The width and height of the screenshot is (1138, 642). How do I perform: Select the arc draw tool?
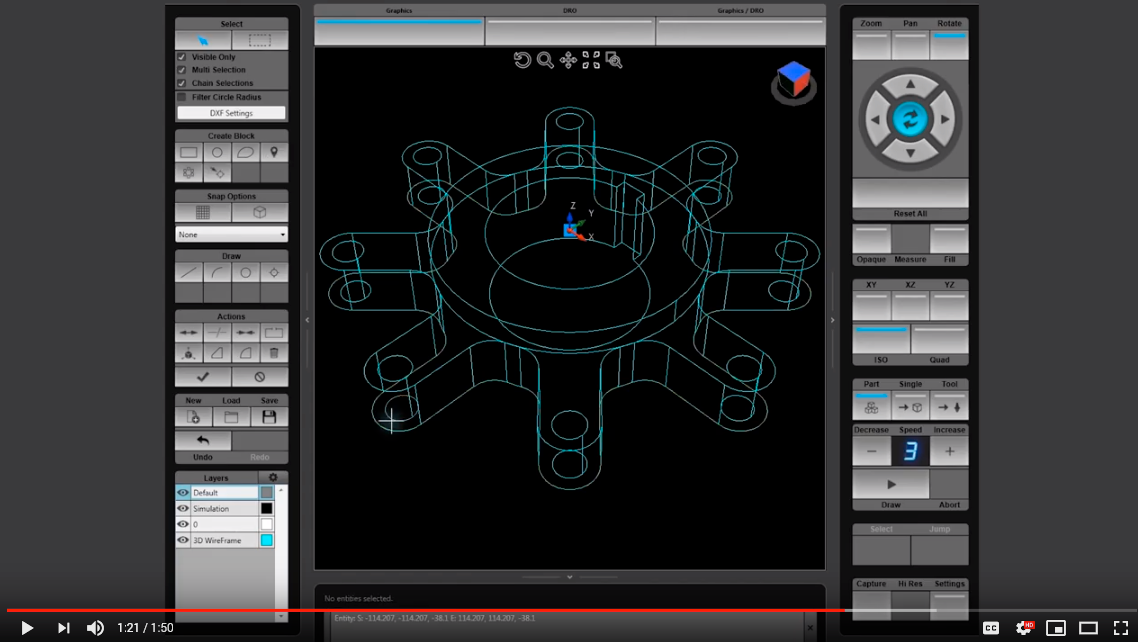click(x=217, y=273)
